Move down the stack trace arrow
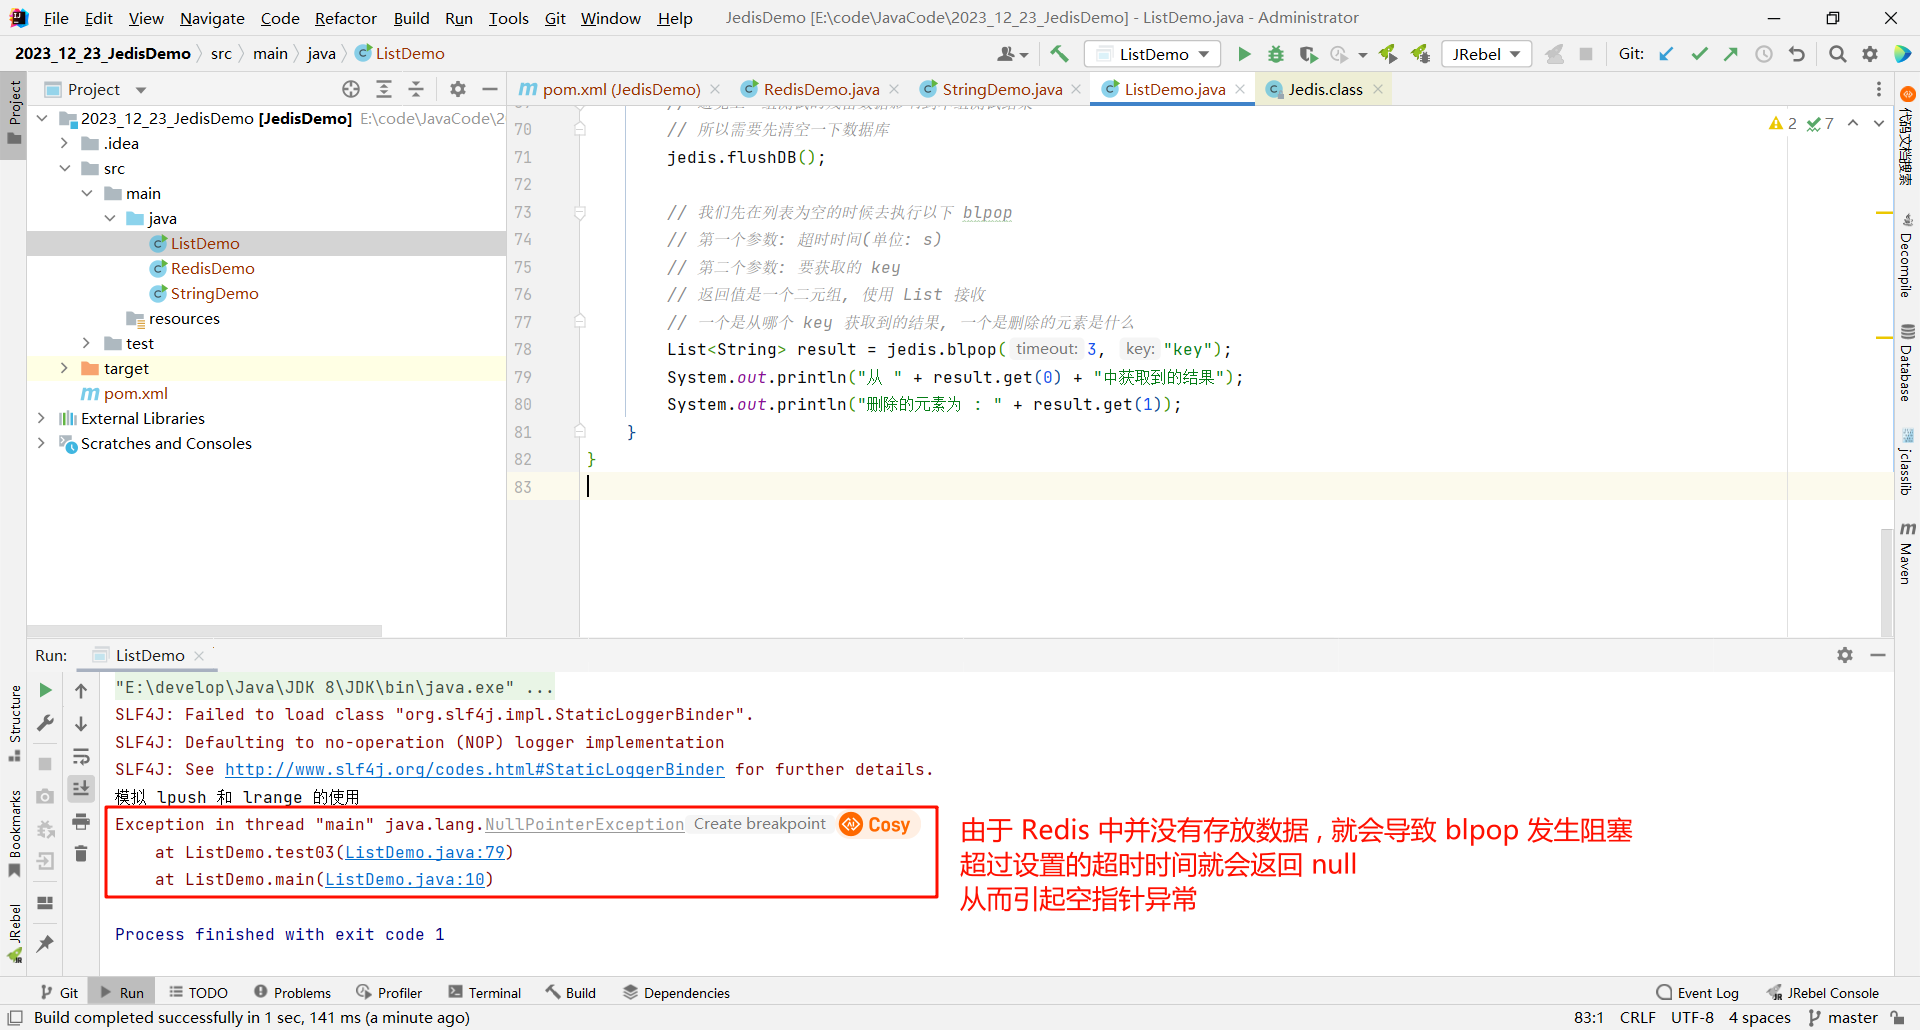 [81, 723]
